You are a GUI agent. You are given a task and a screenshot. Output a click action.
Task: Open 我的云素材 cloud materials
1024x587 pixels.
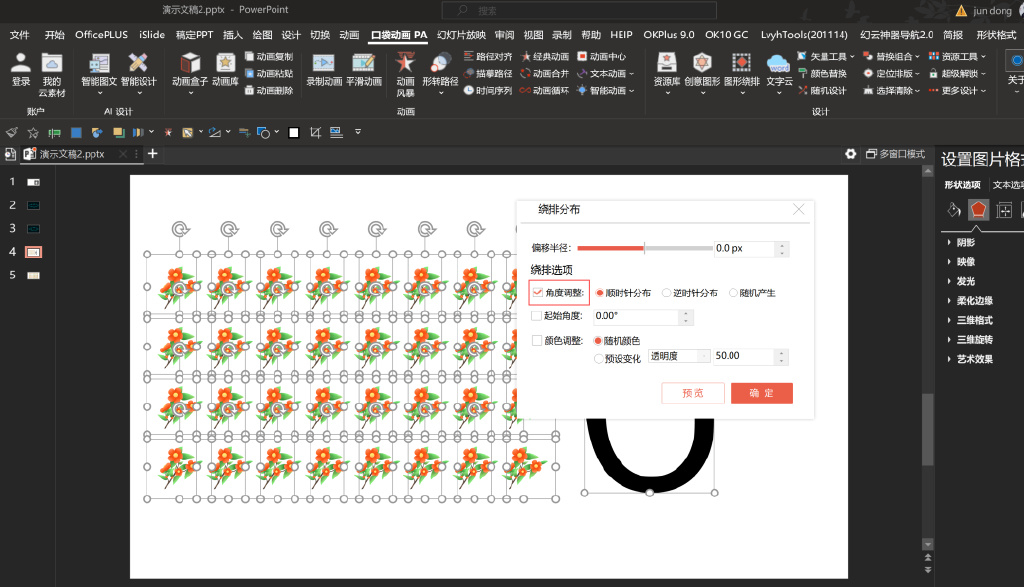pos(52,74)
